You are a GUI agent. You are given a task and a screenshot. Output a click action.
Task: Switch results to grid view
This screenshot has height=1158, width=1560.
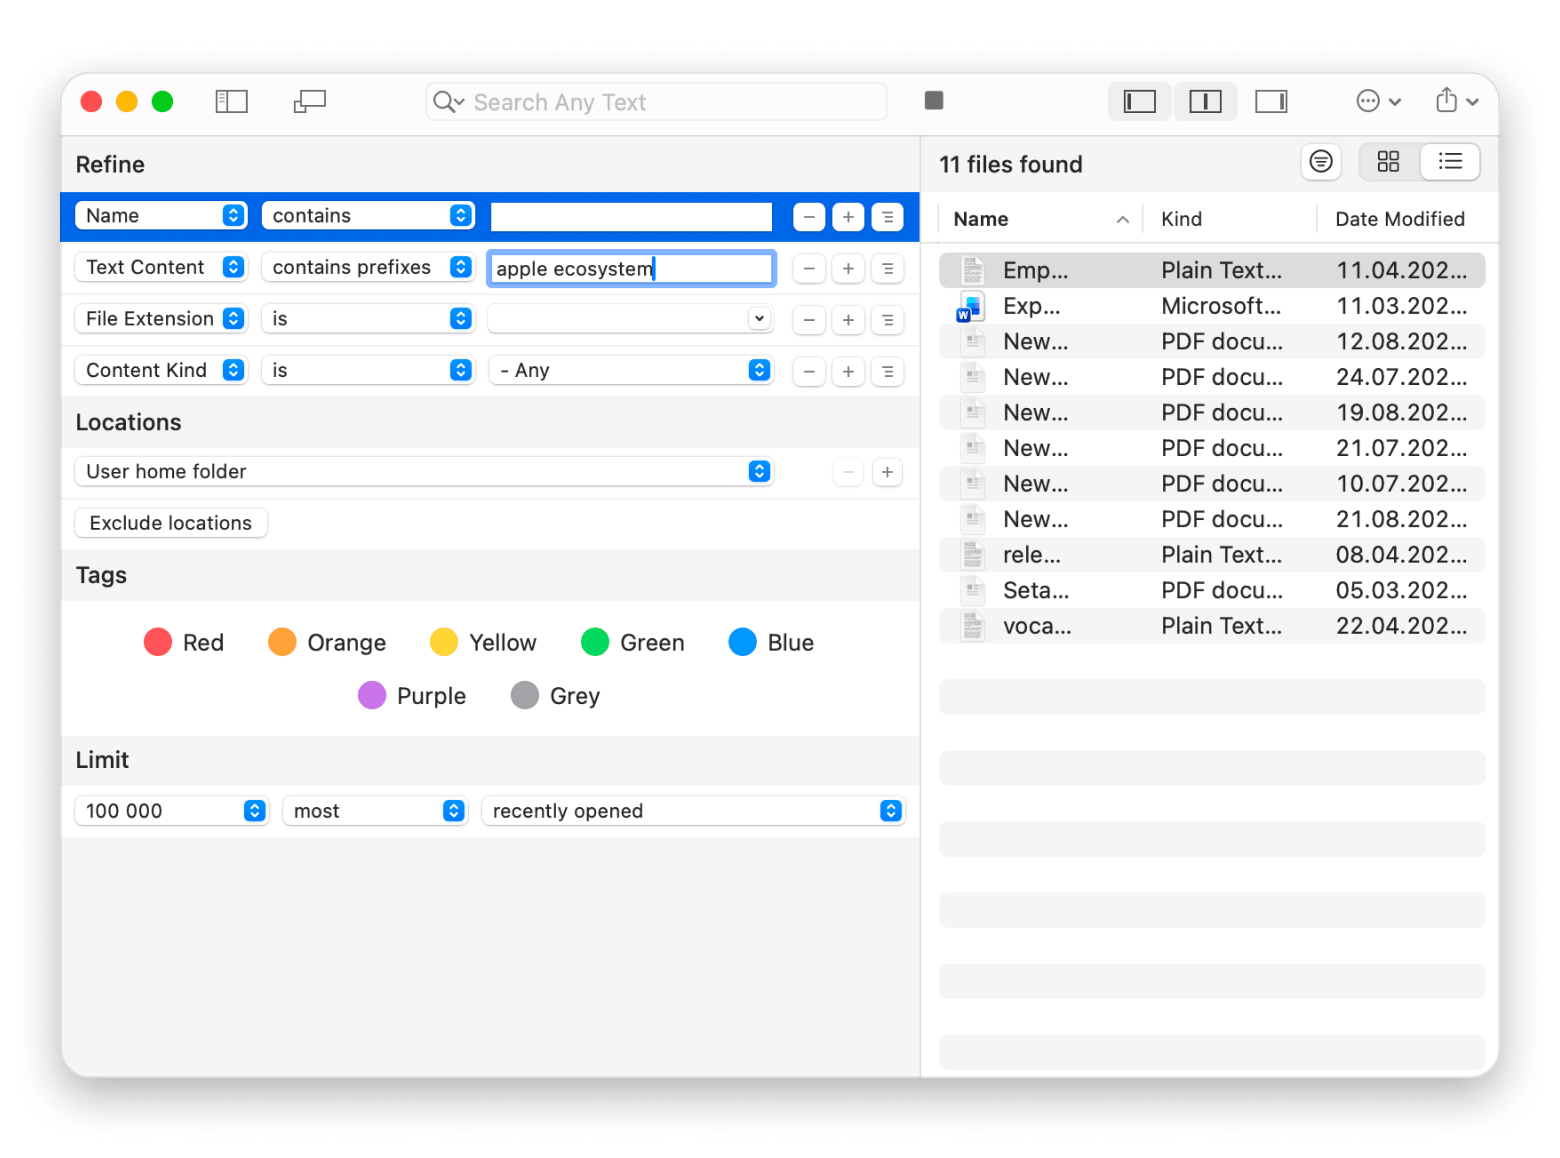(x=1388, y=161)
